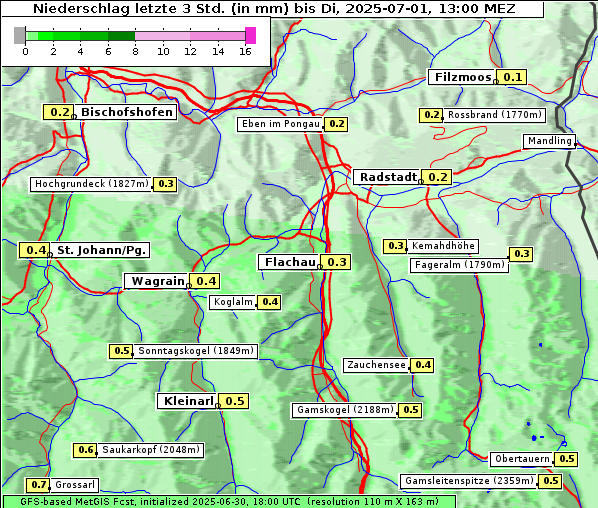
Task: Click the GFS-based MetGIS forecast footer text
Action: pyautogui.click(x=229, y=502)
